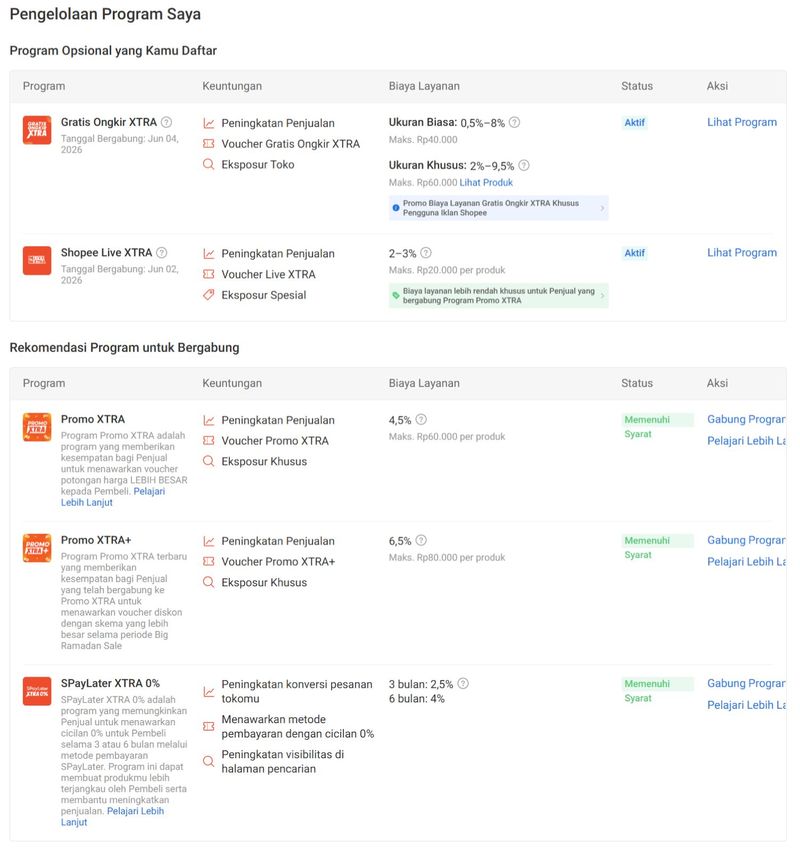Open help icon next to 4,5% fee

421,419
